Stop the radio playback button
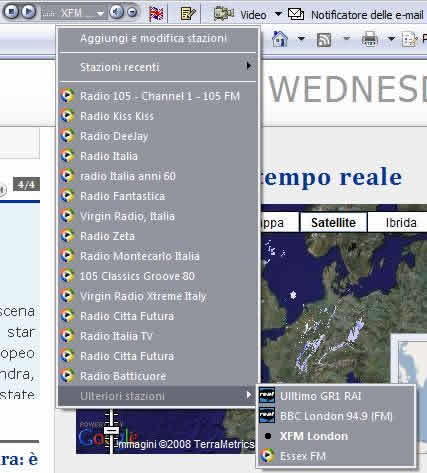Image resolution: width=427 pixels, height=473 pixels. click(x=11, y=12)
